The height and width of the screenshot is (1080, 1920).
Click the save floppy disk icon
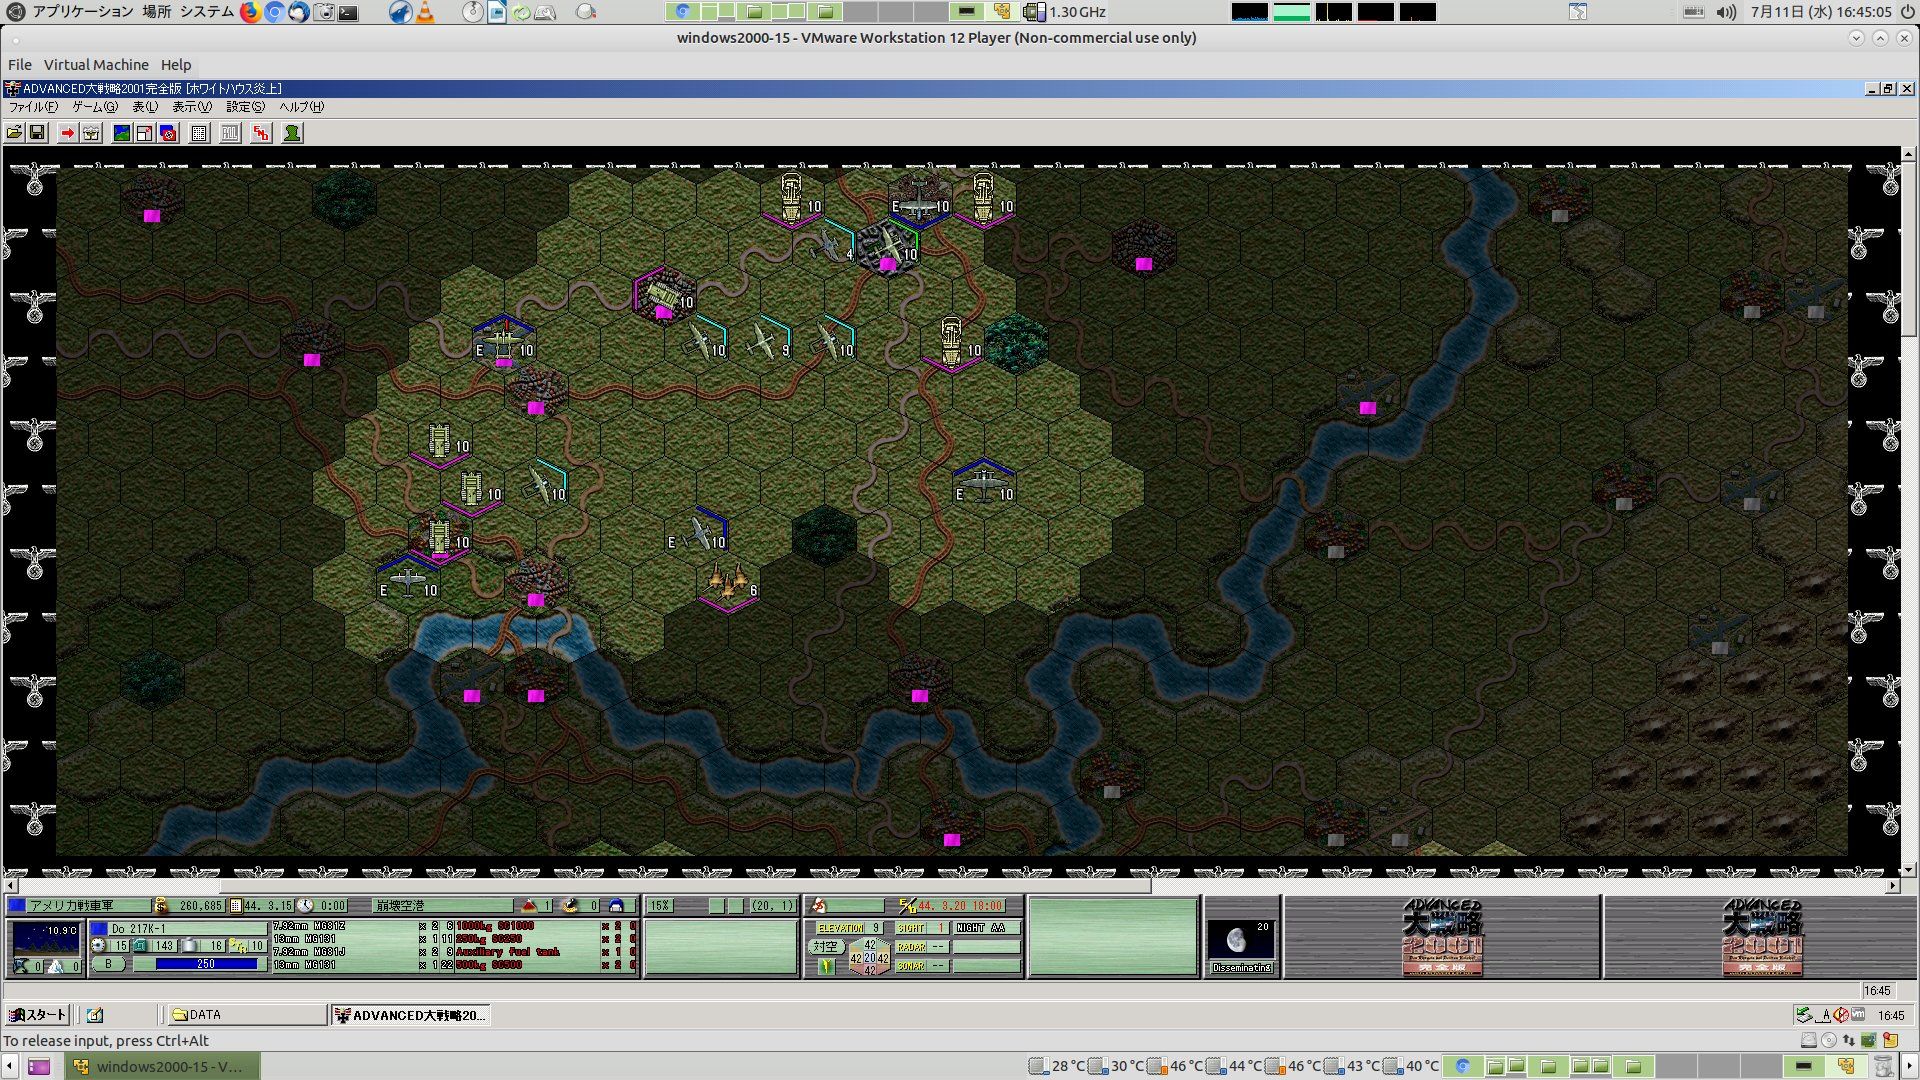pyautogui.click(x=37, y=133)
